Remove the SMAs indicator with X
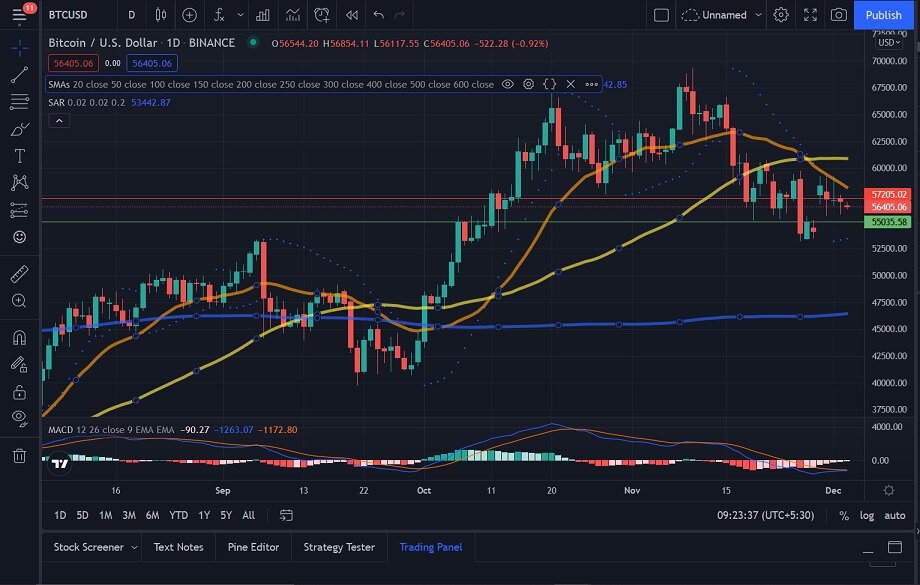The width and height of the screenshot is (920, 585). (x=570, y=84)
